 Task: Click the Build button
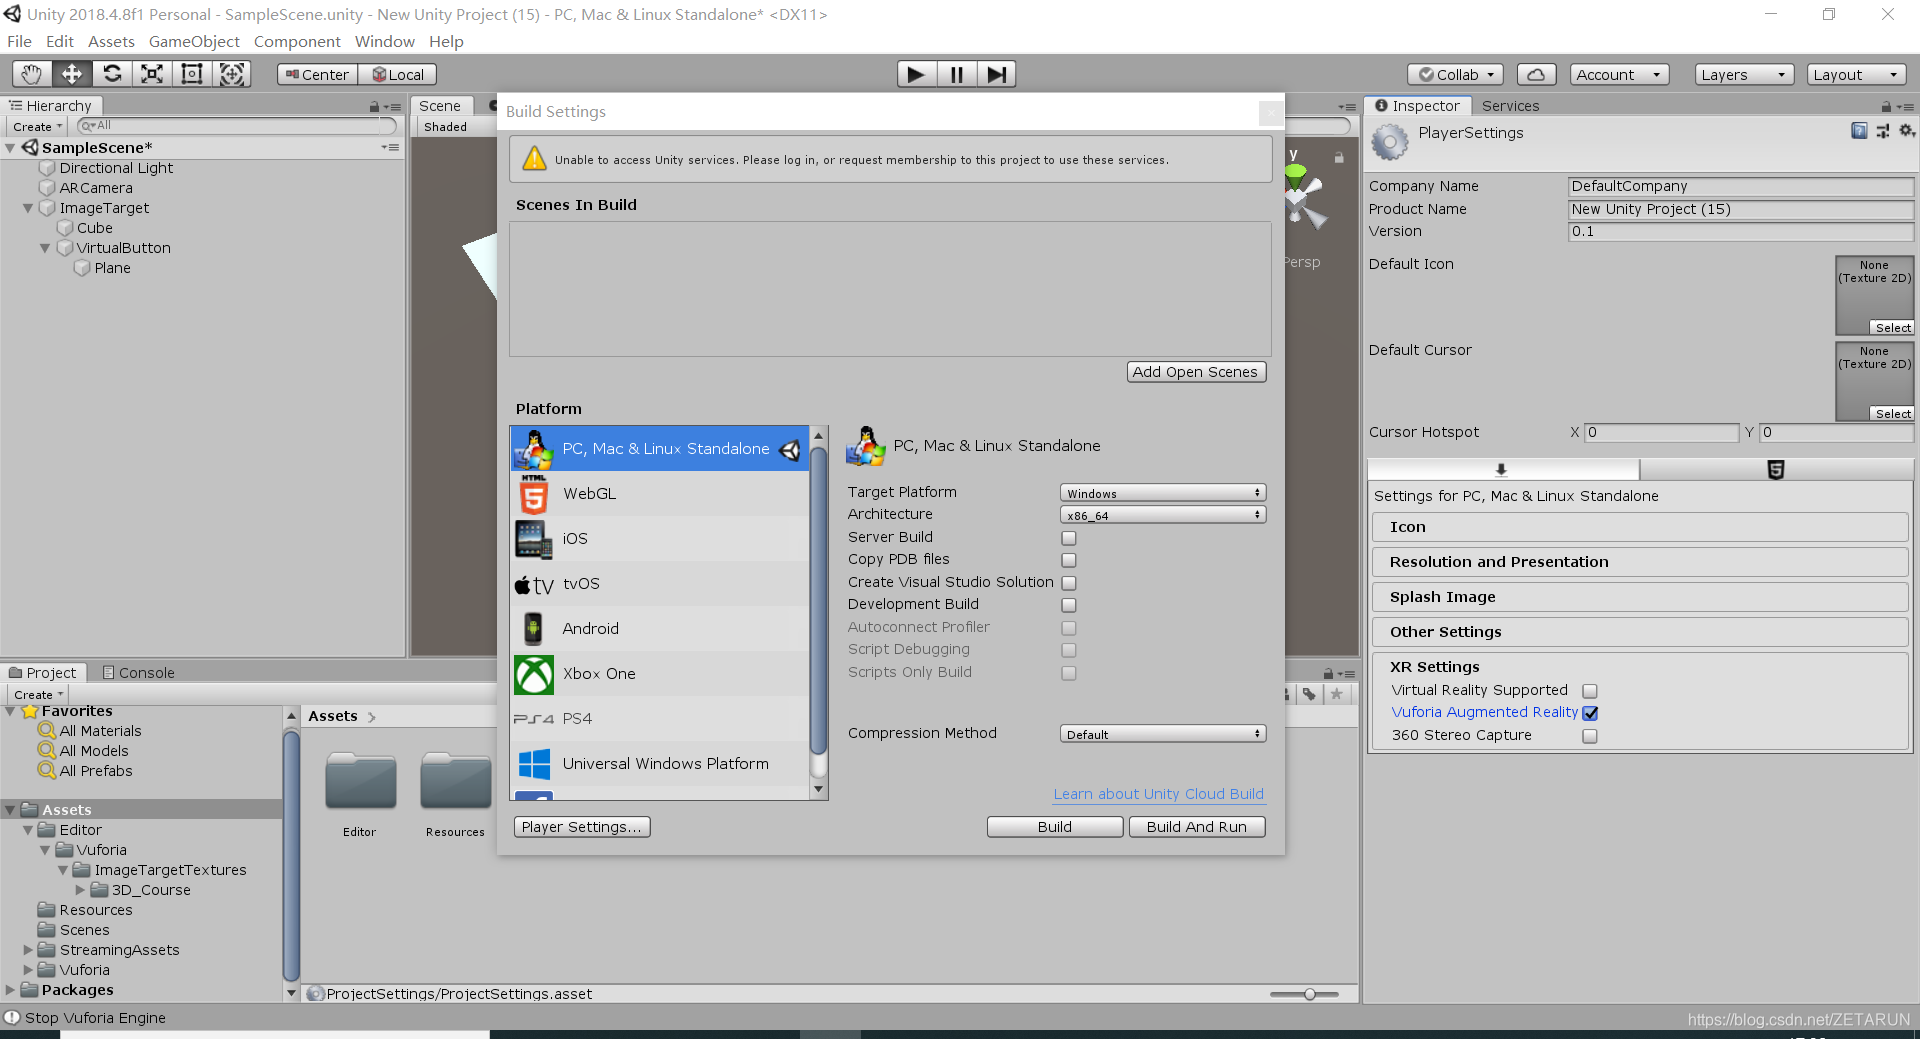[1055, 827]
